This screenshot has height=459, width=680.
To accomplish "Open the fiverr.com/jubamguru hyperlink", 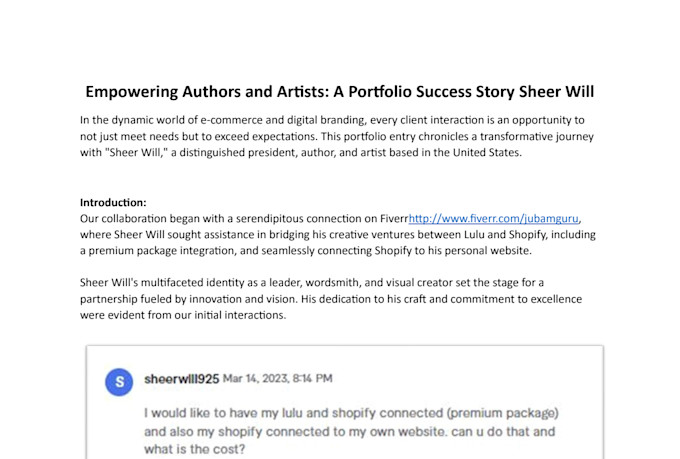I will click(493, 219).
